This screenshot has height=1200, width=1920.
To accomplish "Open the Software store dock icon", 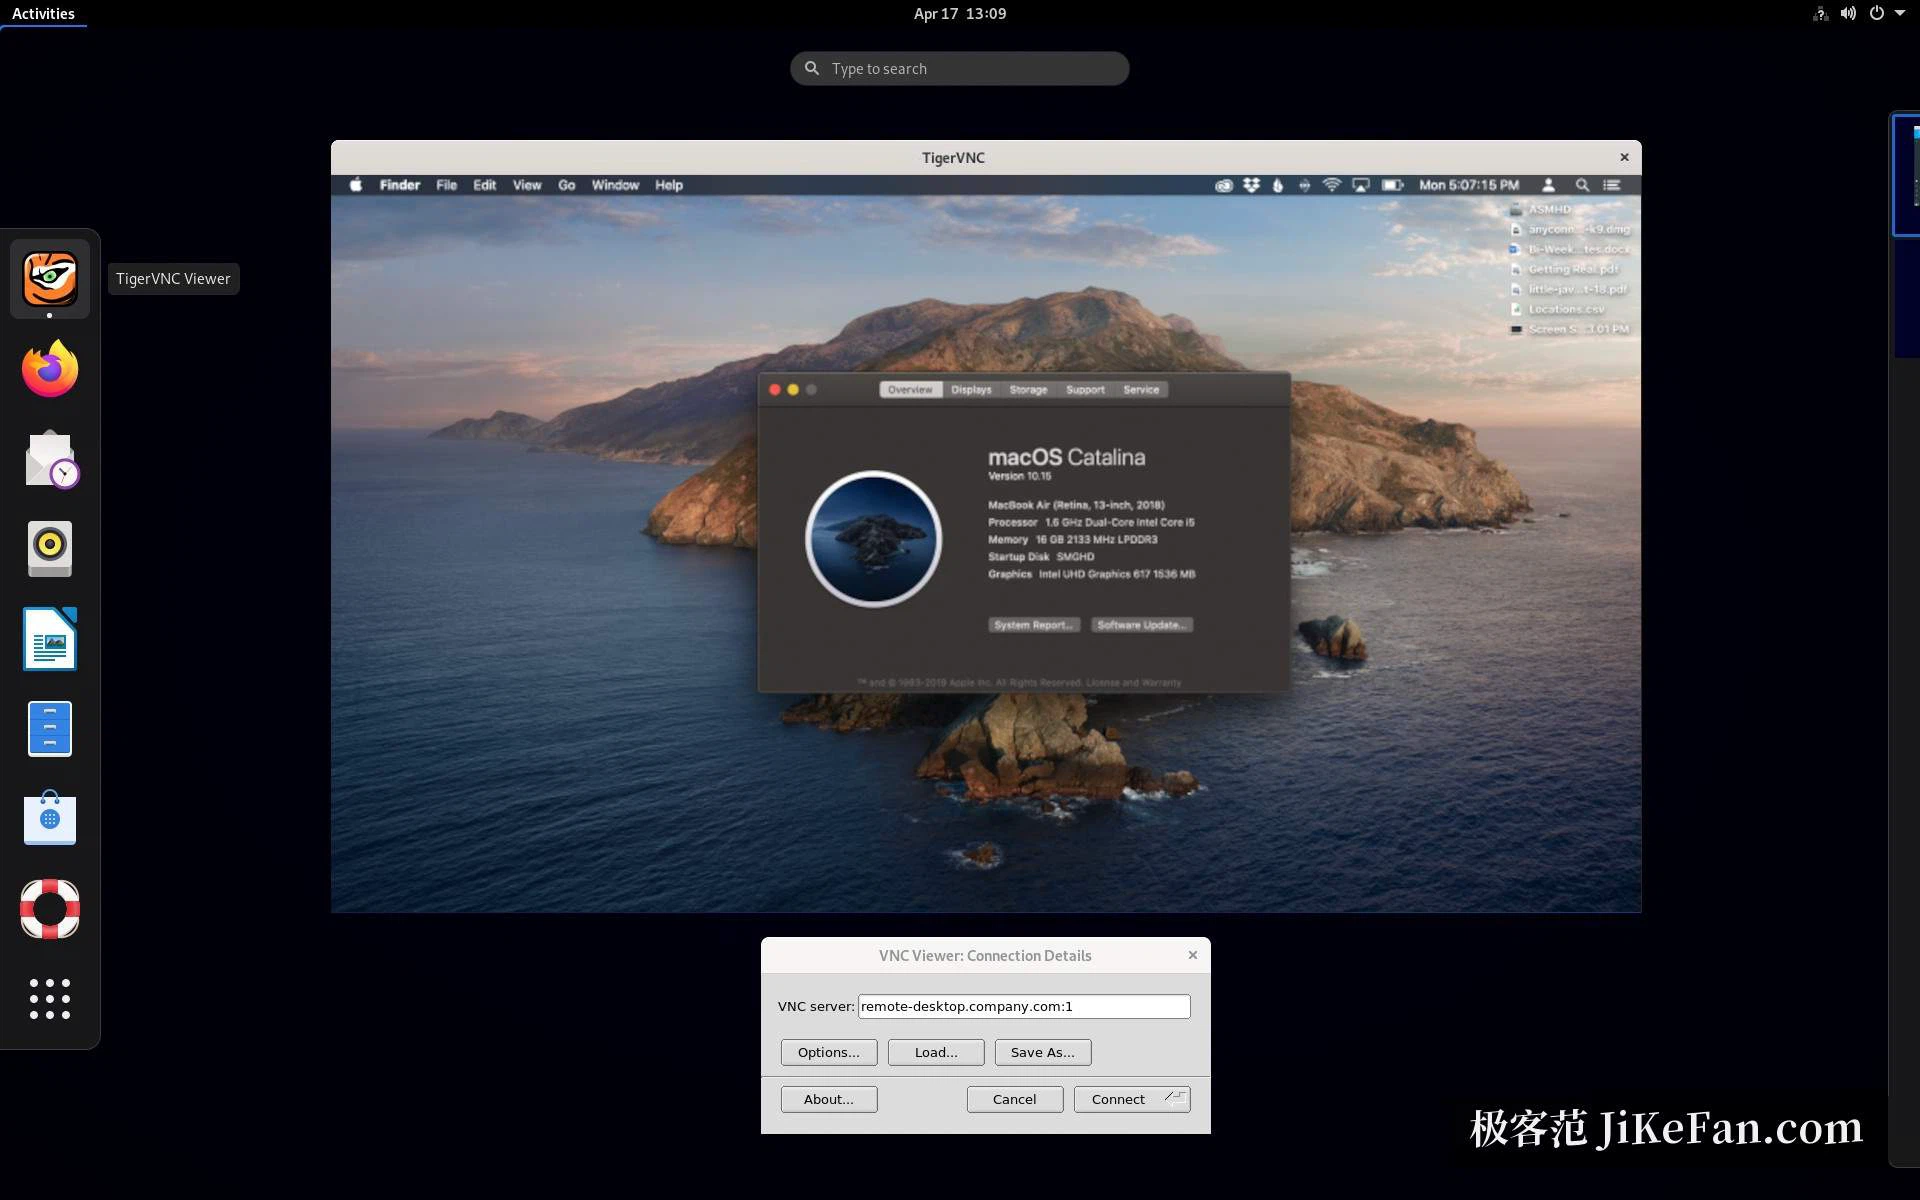I will click(50, 818).
